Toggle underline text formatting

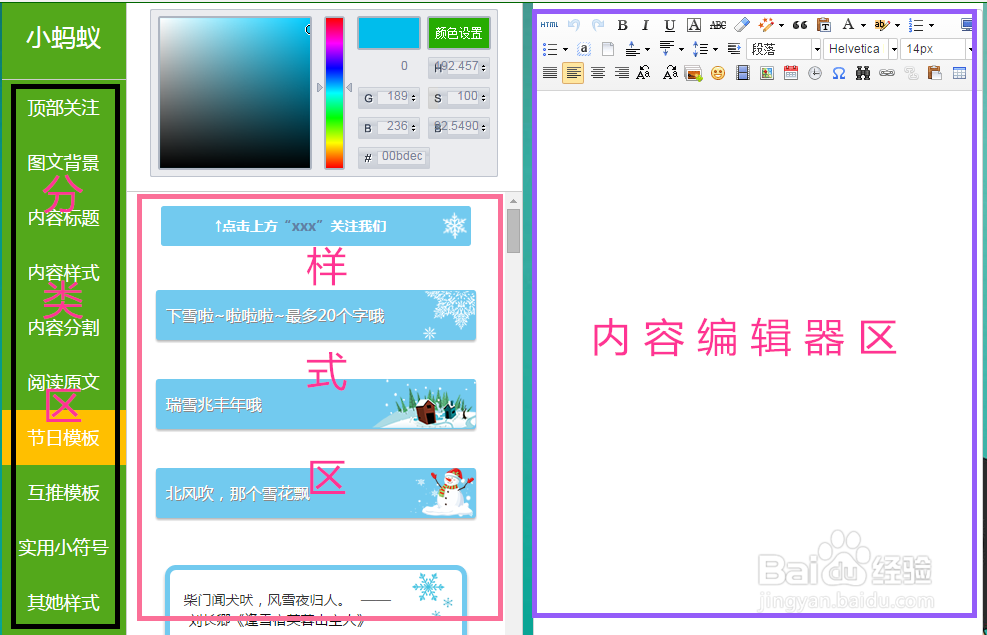pyautogui.click(x=668, y=25)
